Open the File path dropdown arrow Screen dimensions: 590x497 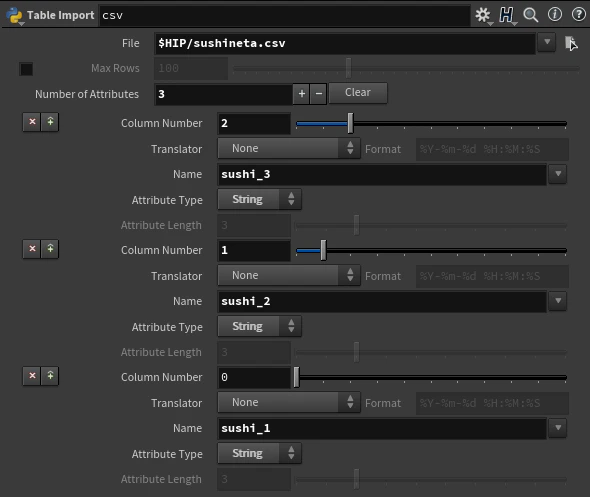(547, 42)
